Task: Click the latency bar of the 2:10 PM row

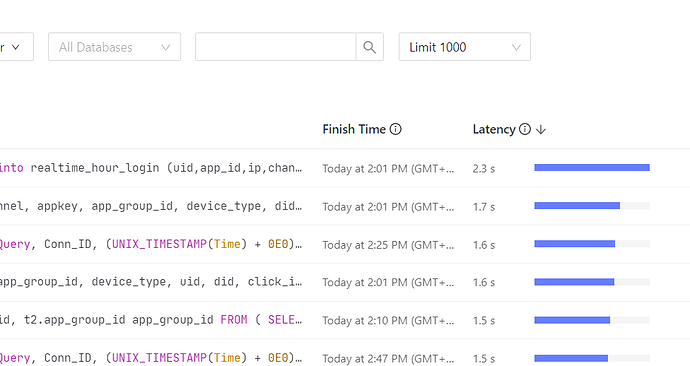Action: (592, 320)
